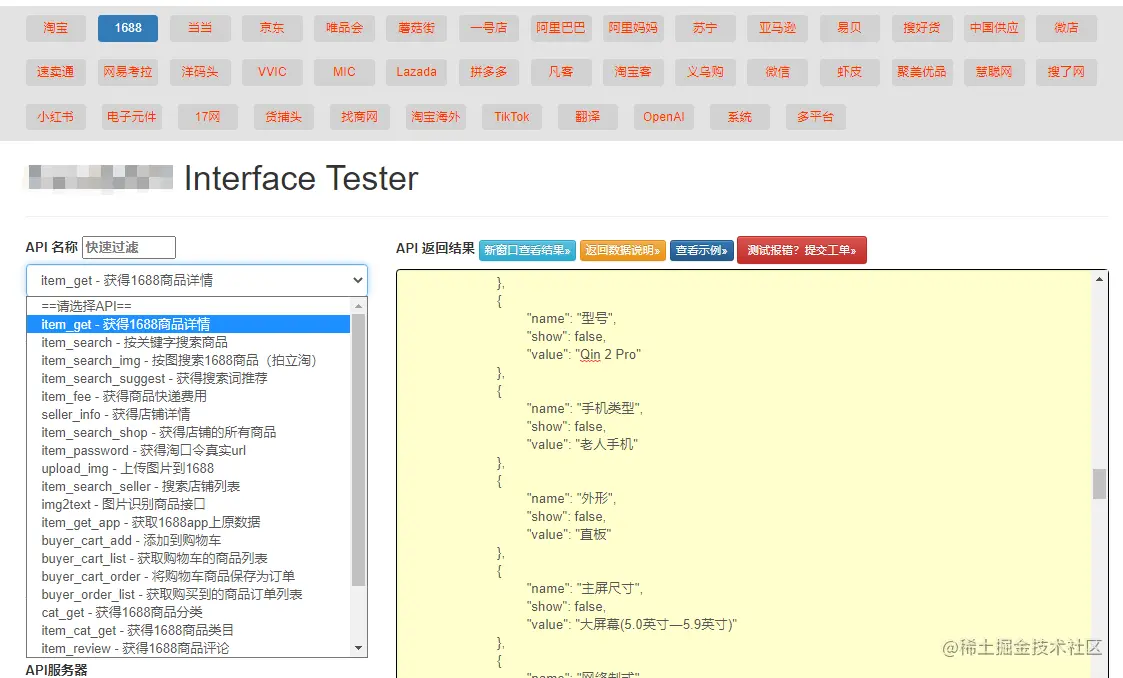
Task: Open the 中国供应 tab
Action: [x=994, y=28]
